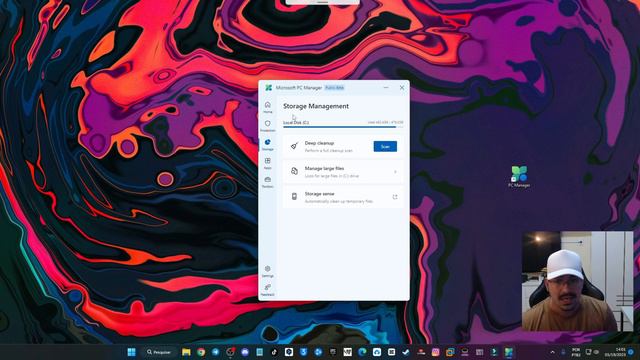This screenshot has height=360, width=640.
Task: Click the Storage sense title text
Action: click(x=319, y=194)
